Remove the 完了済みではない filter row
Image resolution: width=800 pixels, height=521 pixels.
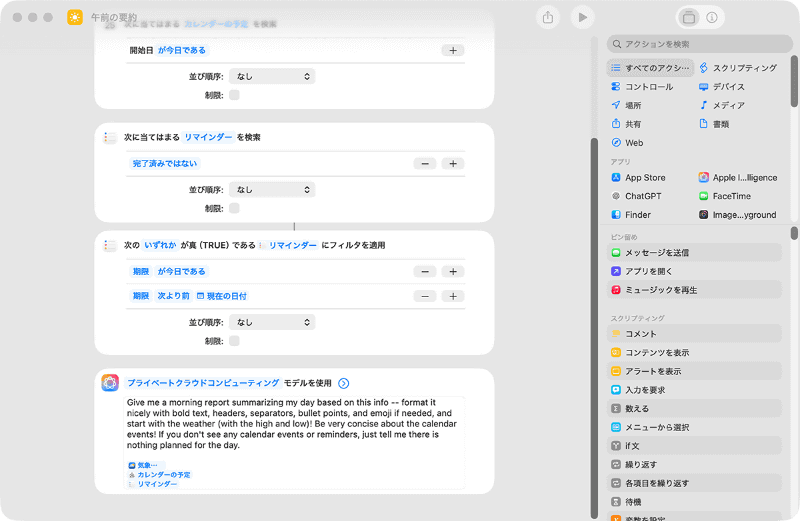pyautogui.click(x=424, y=163)
